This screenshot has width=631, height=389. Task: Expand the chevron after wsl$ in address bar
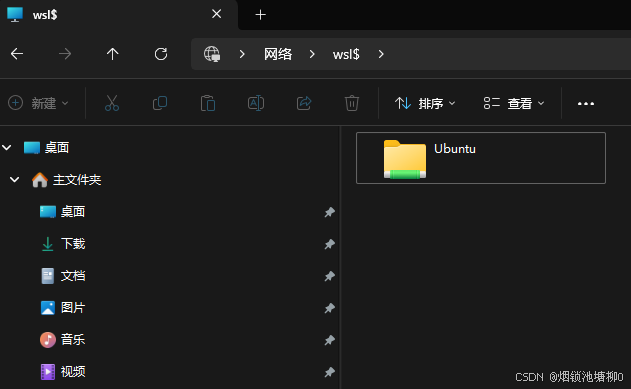coord(381,54)
